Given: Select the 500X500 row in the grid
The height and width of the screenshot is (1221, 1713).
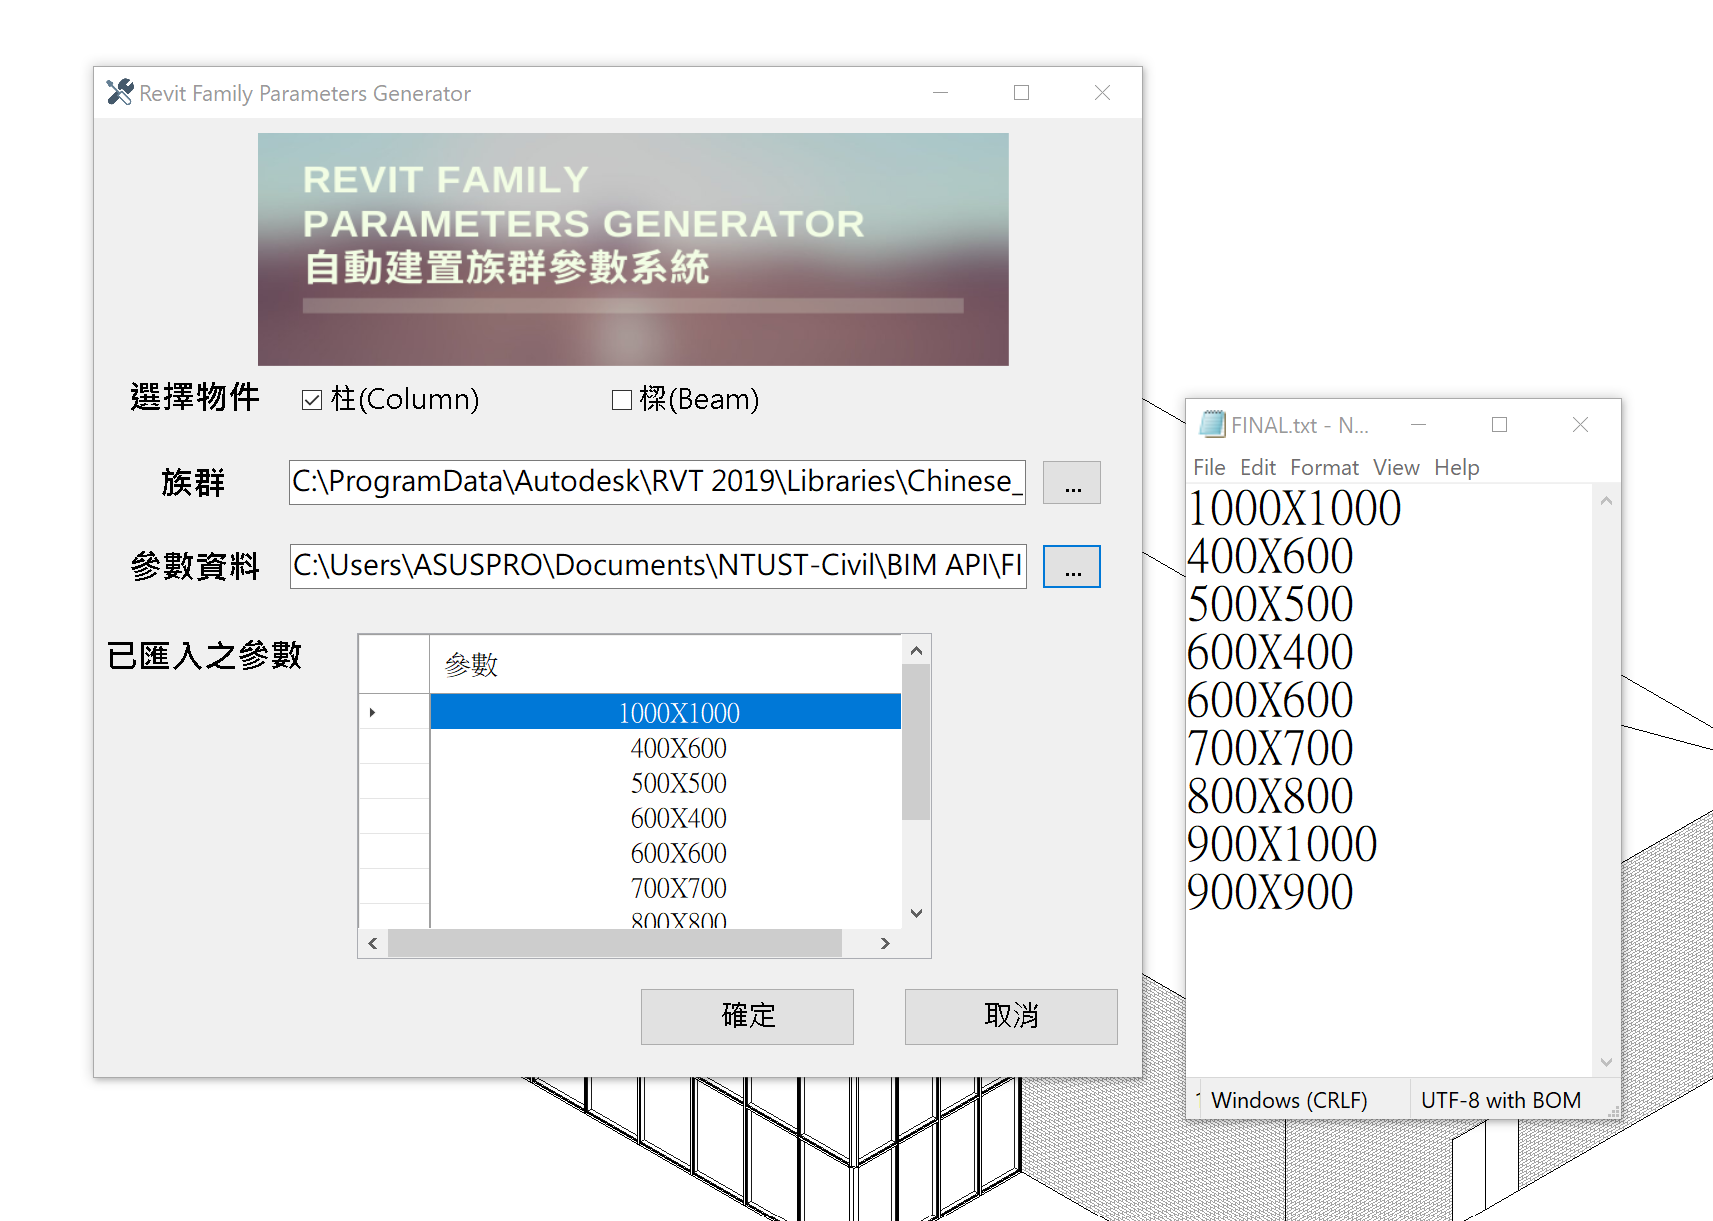Looking at the screenshot, I should [665, 782].
